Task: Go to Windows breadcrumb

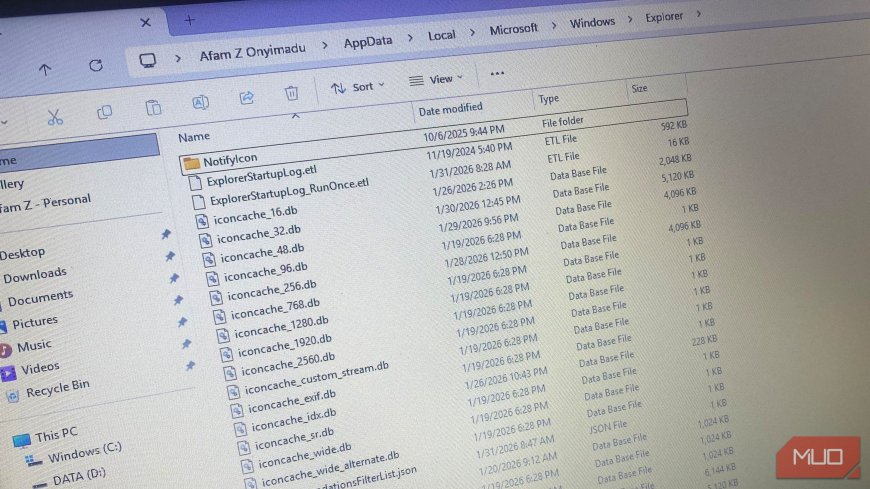Action: [592, 23]
